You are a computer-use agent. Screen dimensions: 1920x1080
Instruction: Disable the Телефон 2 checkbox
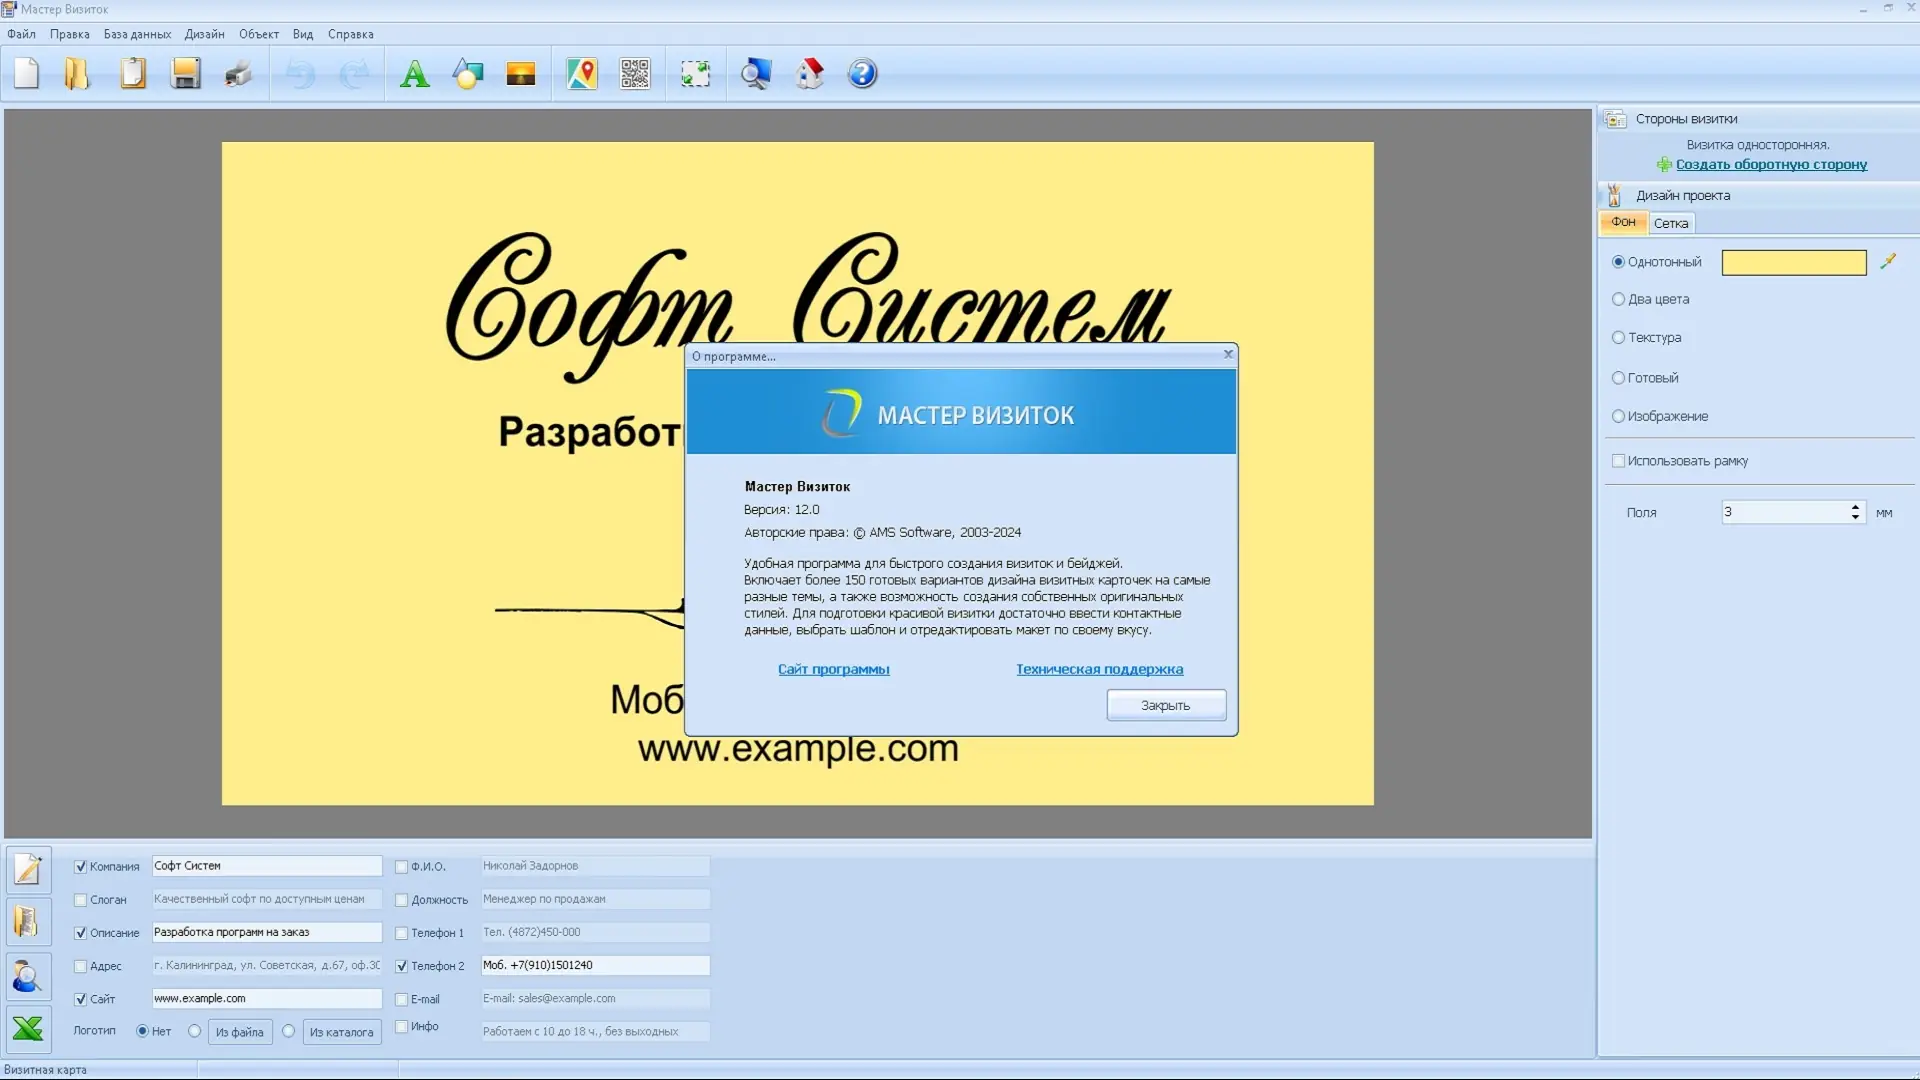coord(402,965)
